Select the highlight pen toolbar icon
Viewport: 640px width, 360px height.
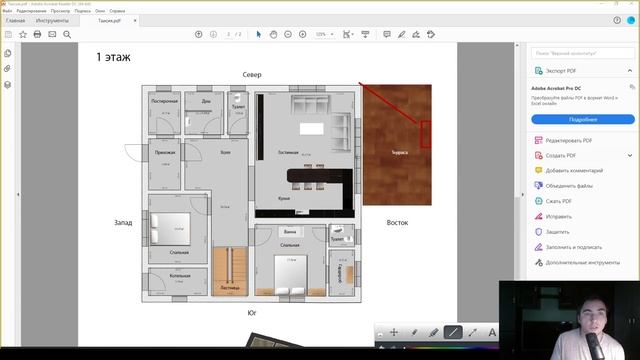(402, 35)
